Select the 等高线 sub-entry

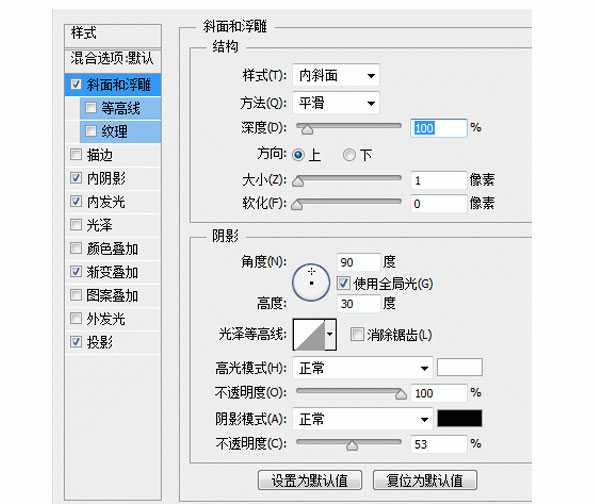120,108
